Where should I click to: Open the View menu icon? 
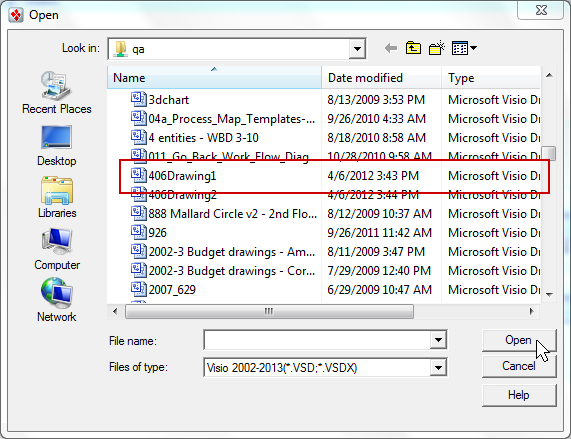coord(464,48)
